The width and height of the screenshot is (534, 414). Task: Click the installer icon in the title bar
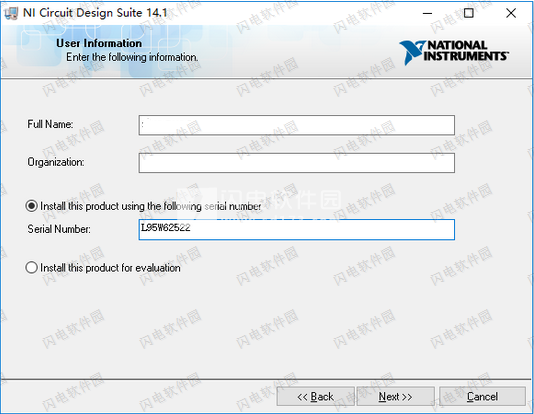tap(11, 13)
